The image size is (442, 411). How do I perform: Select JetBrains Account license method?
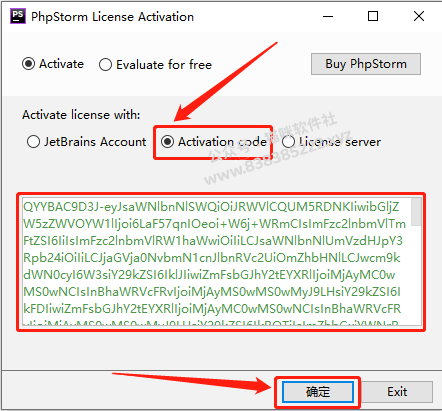(87, 142)
